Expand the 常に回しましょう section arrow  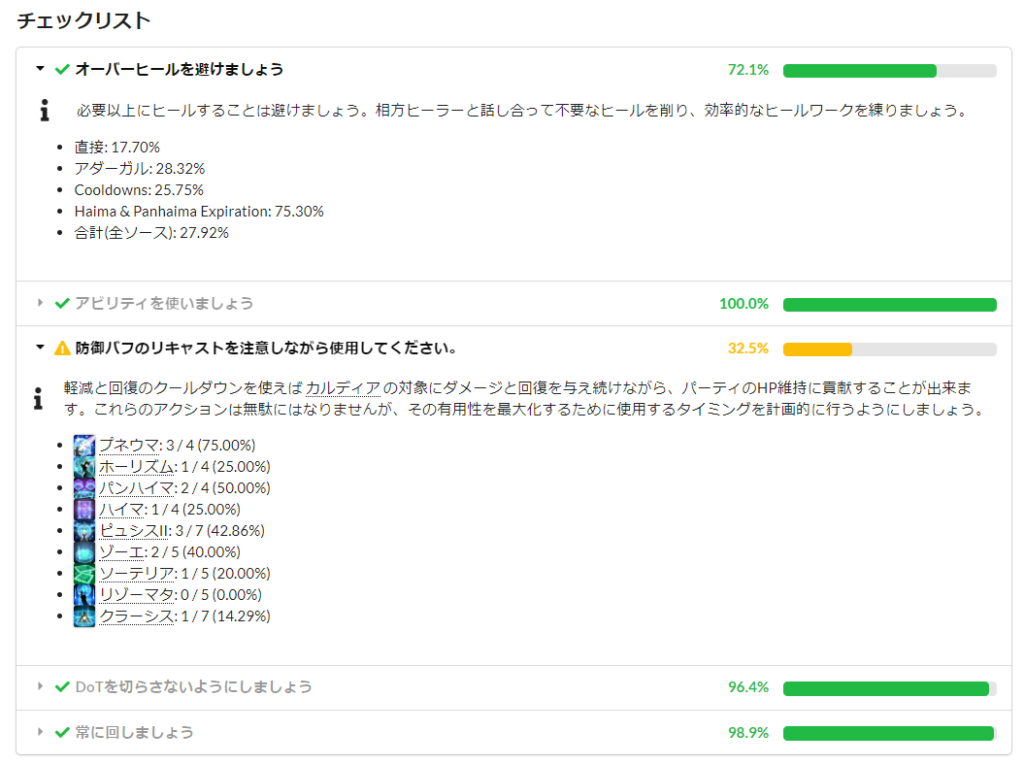(40, 732)
